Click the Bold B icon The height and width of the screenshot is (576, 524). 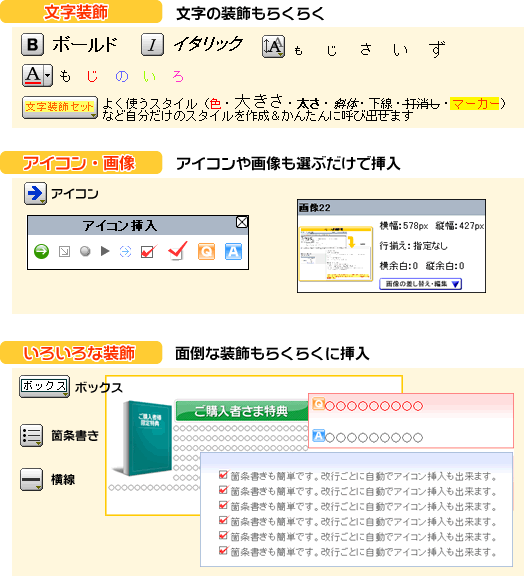(32, 44)
